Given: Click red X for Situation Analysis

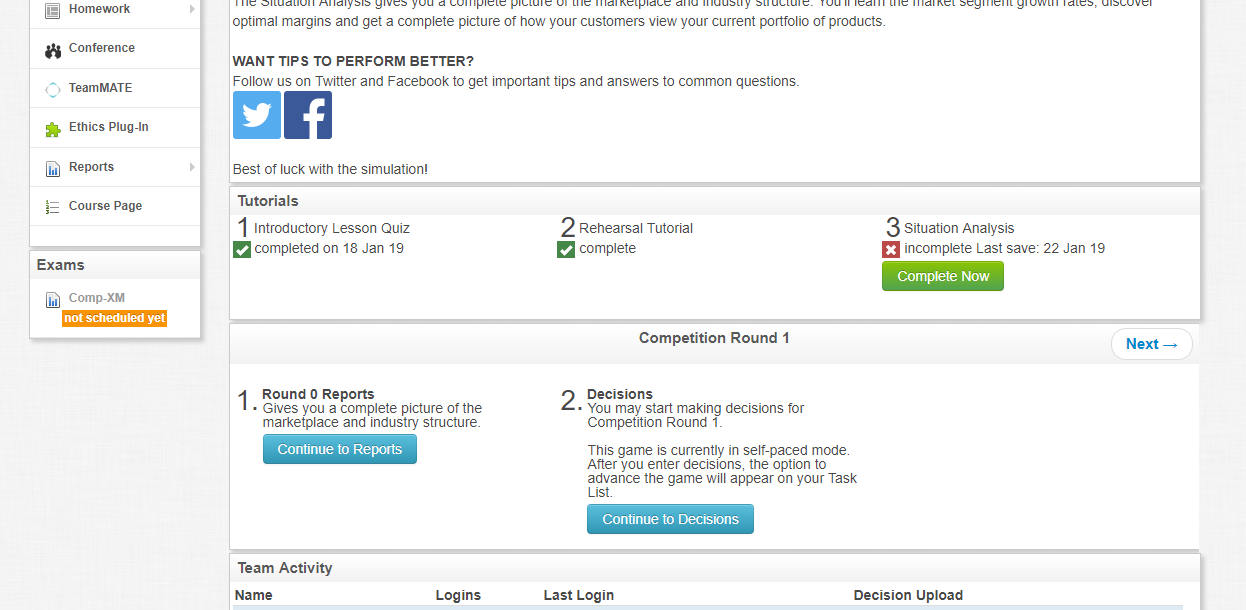Looking at the screenshot, I should tap(891, 249).
